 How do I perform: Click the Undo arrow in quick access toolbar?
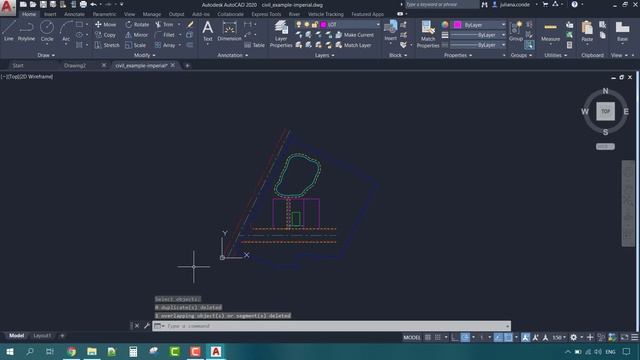tap(93, 4)
